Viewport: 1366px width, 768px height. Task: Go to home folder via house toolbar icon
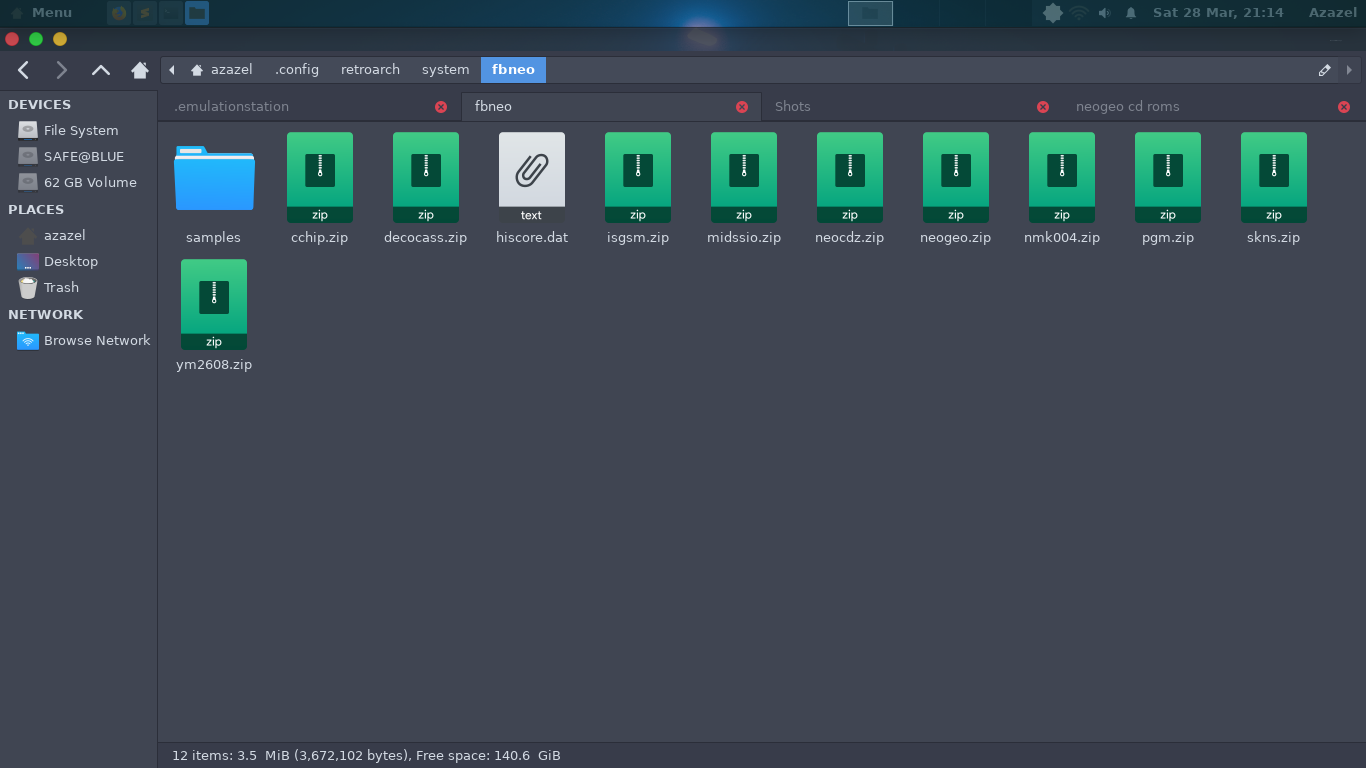click(x=140, y=70)
